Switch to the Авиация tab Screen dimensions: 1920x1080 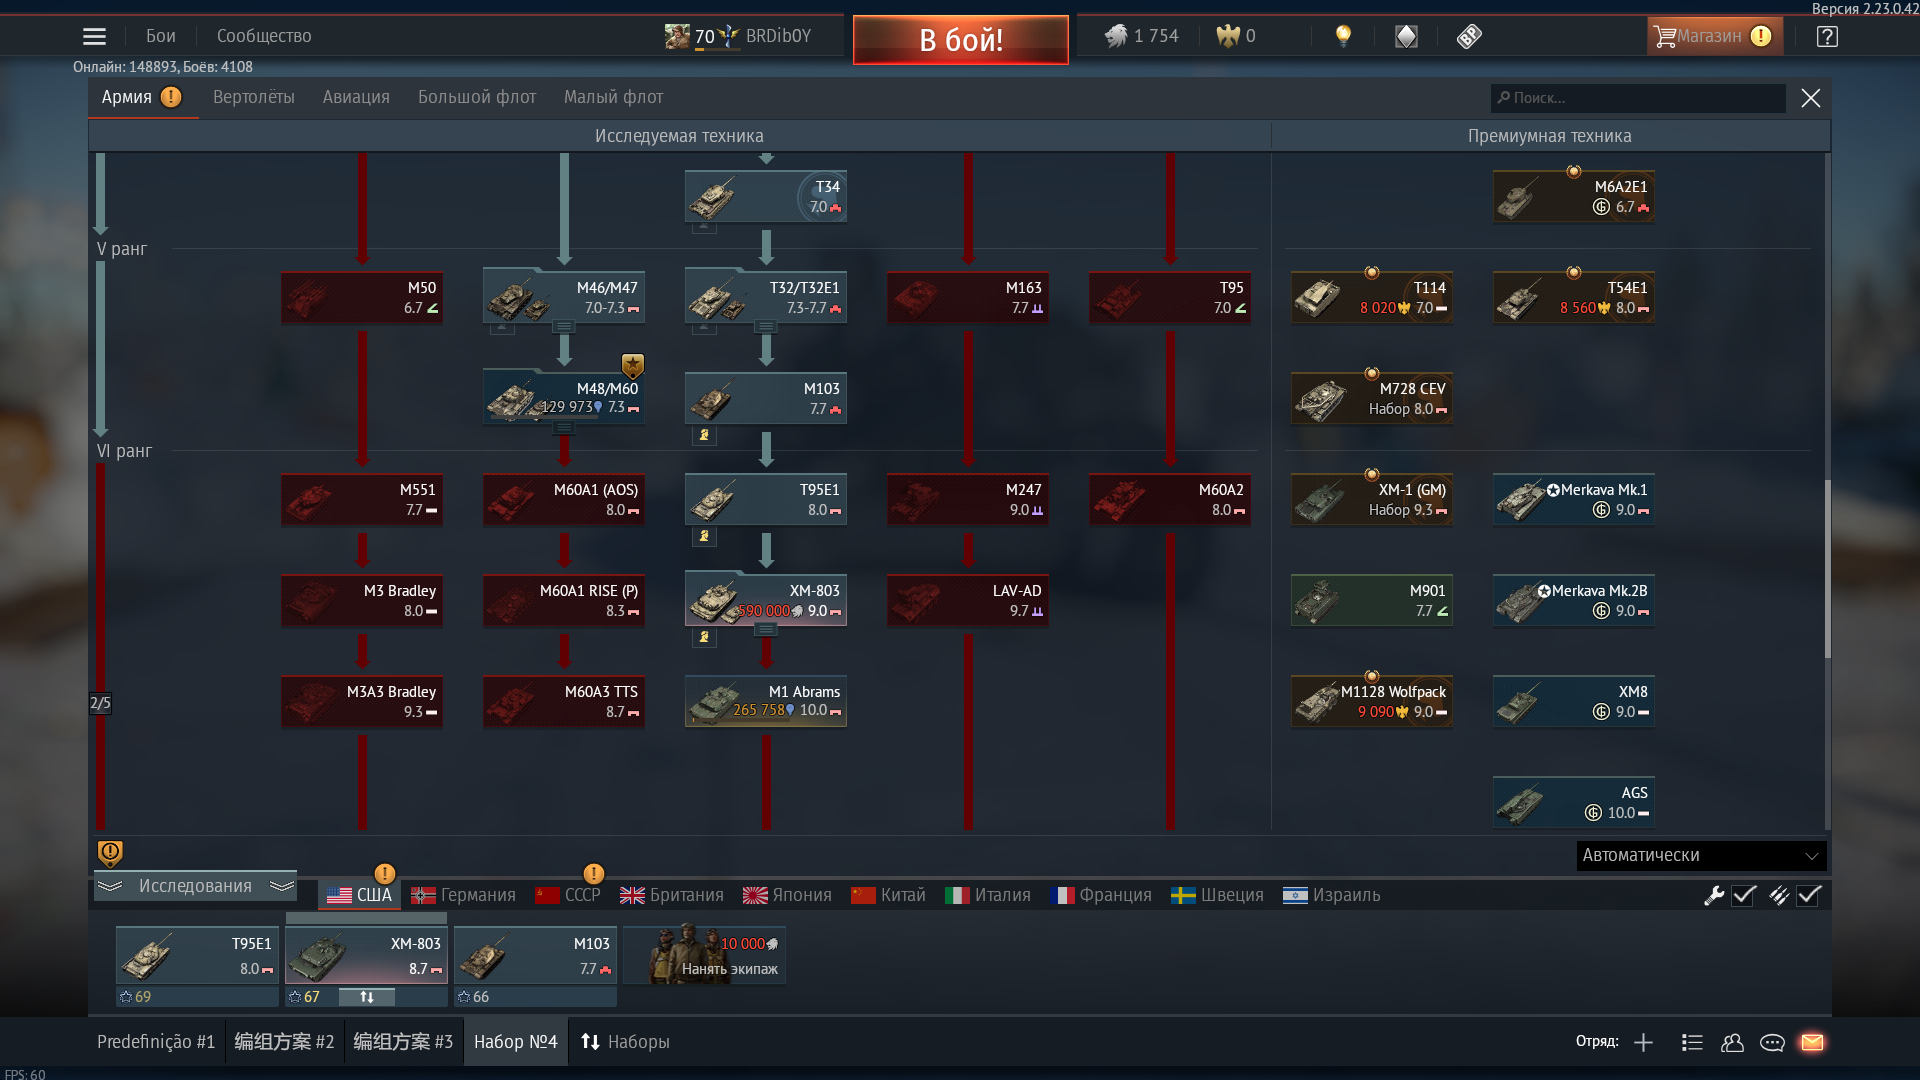(356, 97)
